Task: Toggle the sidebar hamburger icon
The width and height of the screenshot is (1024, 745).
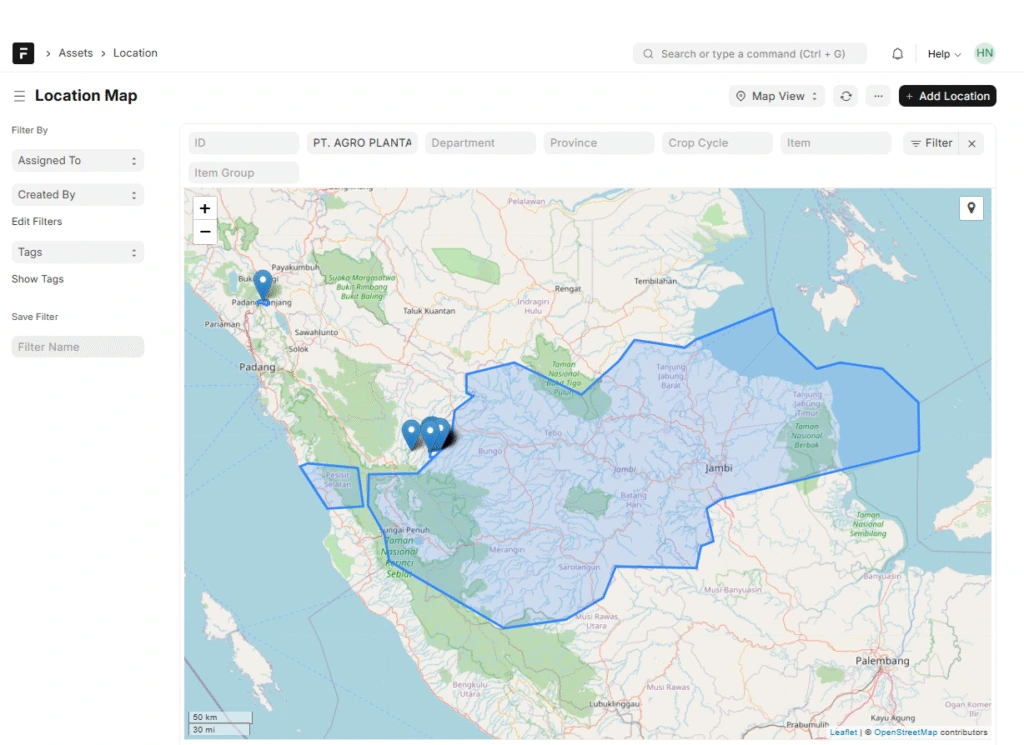Action: [20, 96]
